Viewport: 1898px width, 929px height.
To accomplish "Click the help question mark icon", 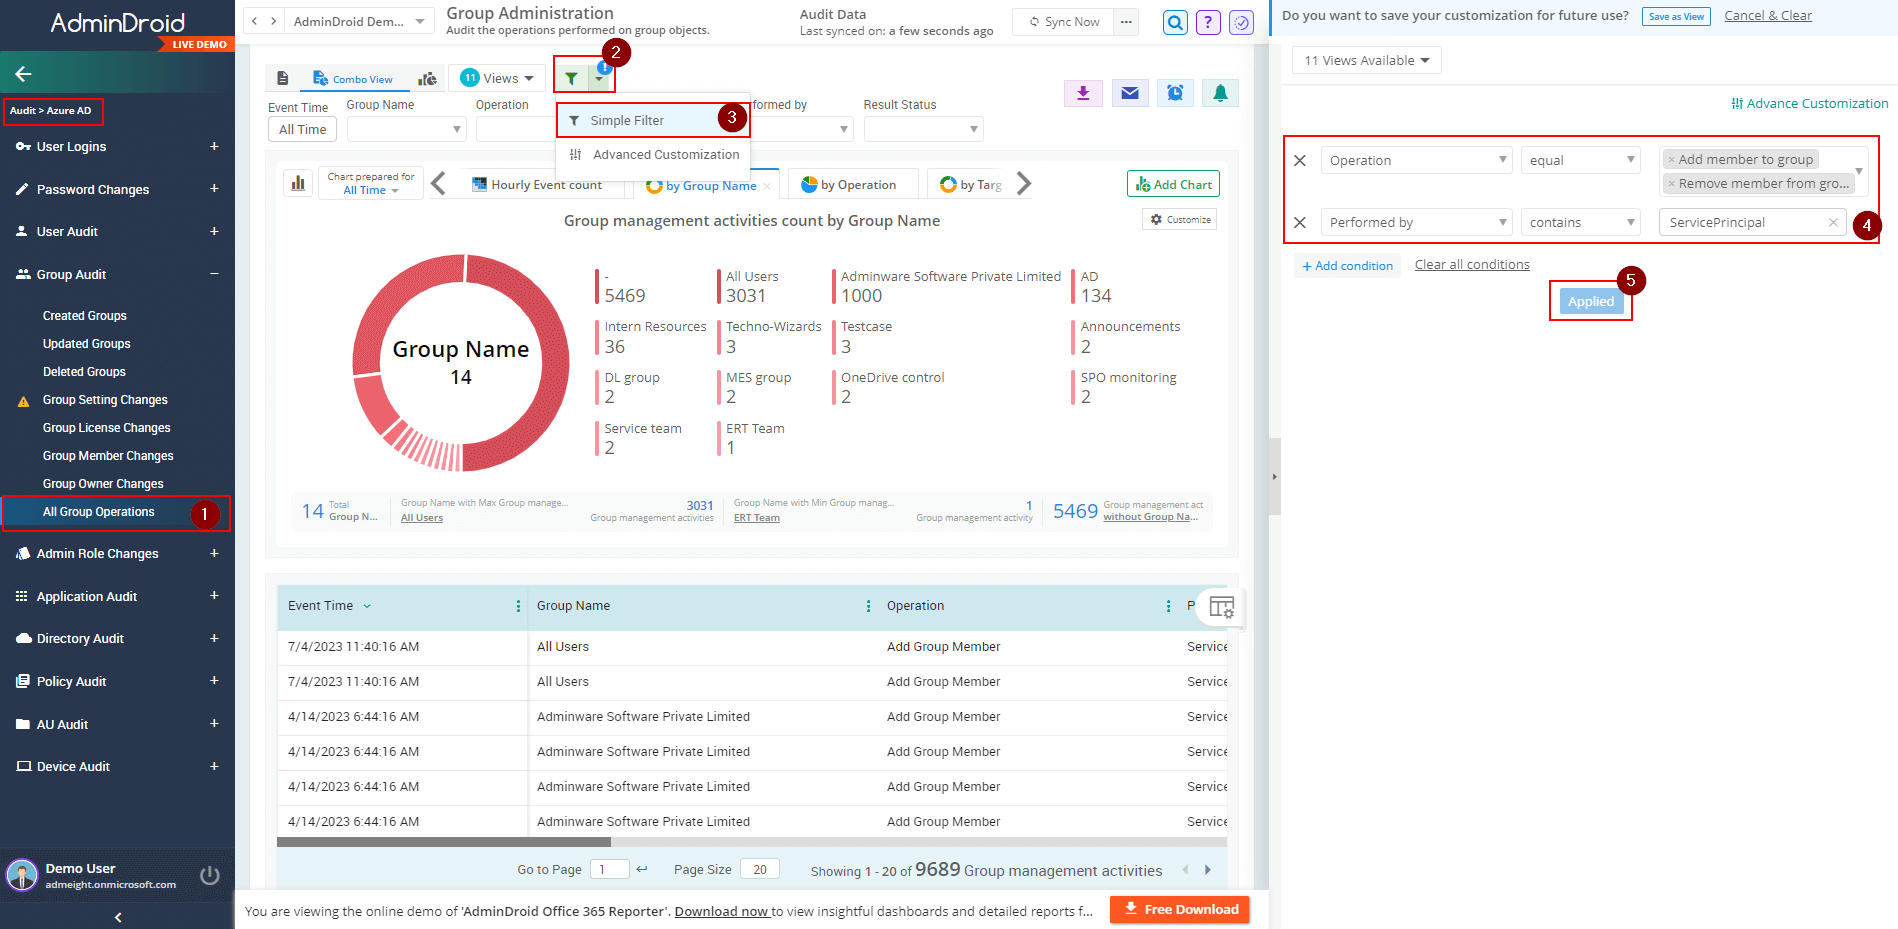I will tap(1208, 22).
